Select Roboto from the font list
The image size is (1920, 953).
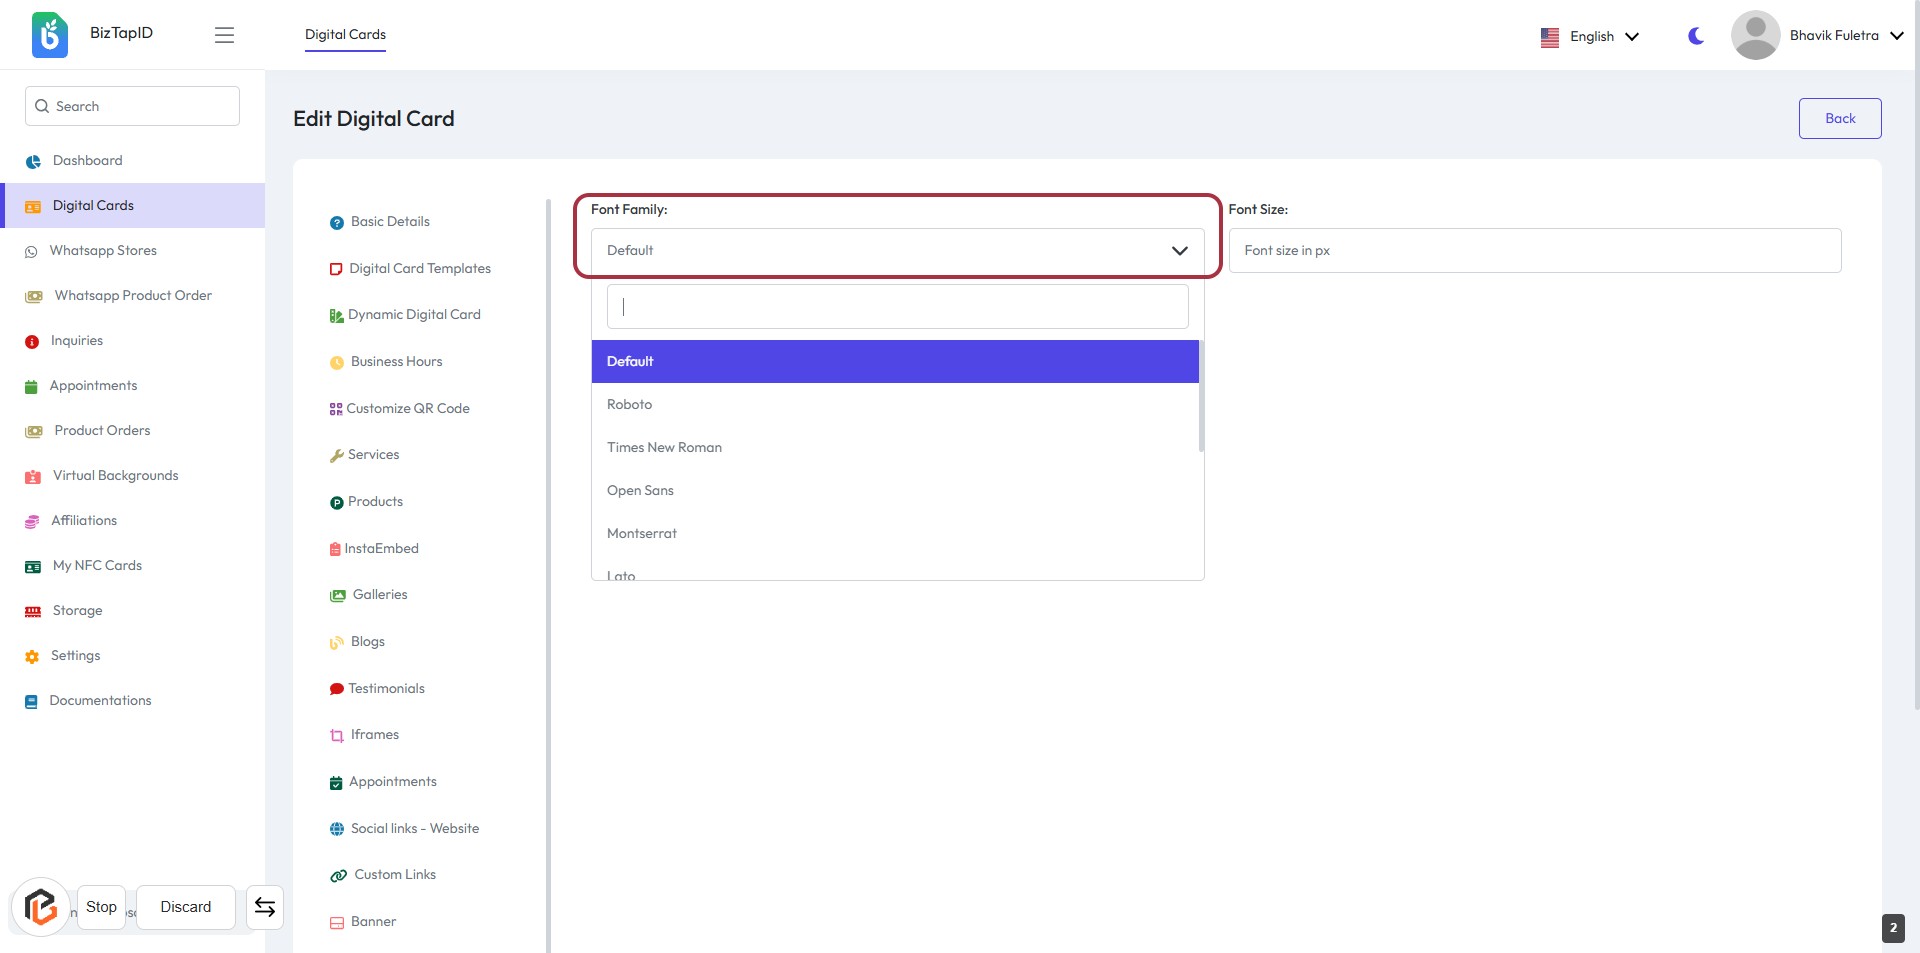point(630,405)
